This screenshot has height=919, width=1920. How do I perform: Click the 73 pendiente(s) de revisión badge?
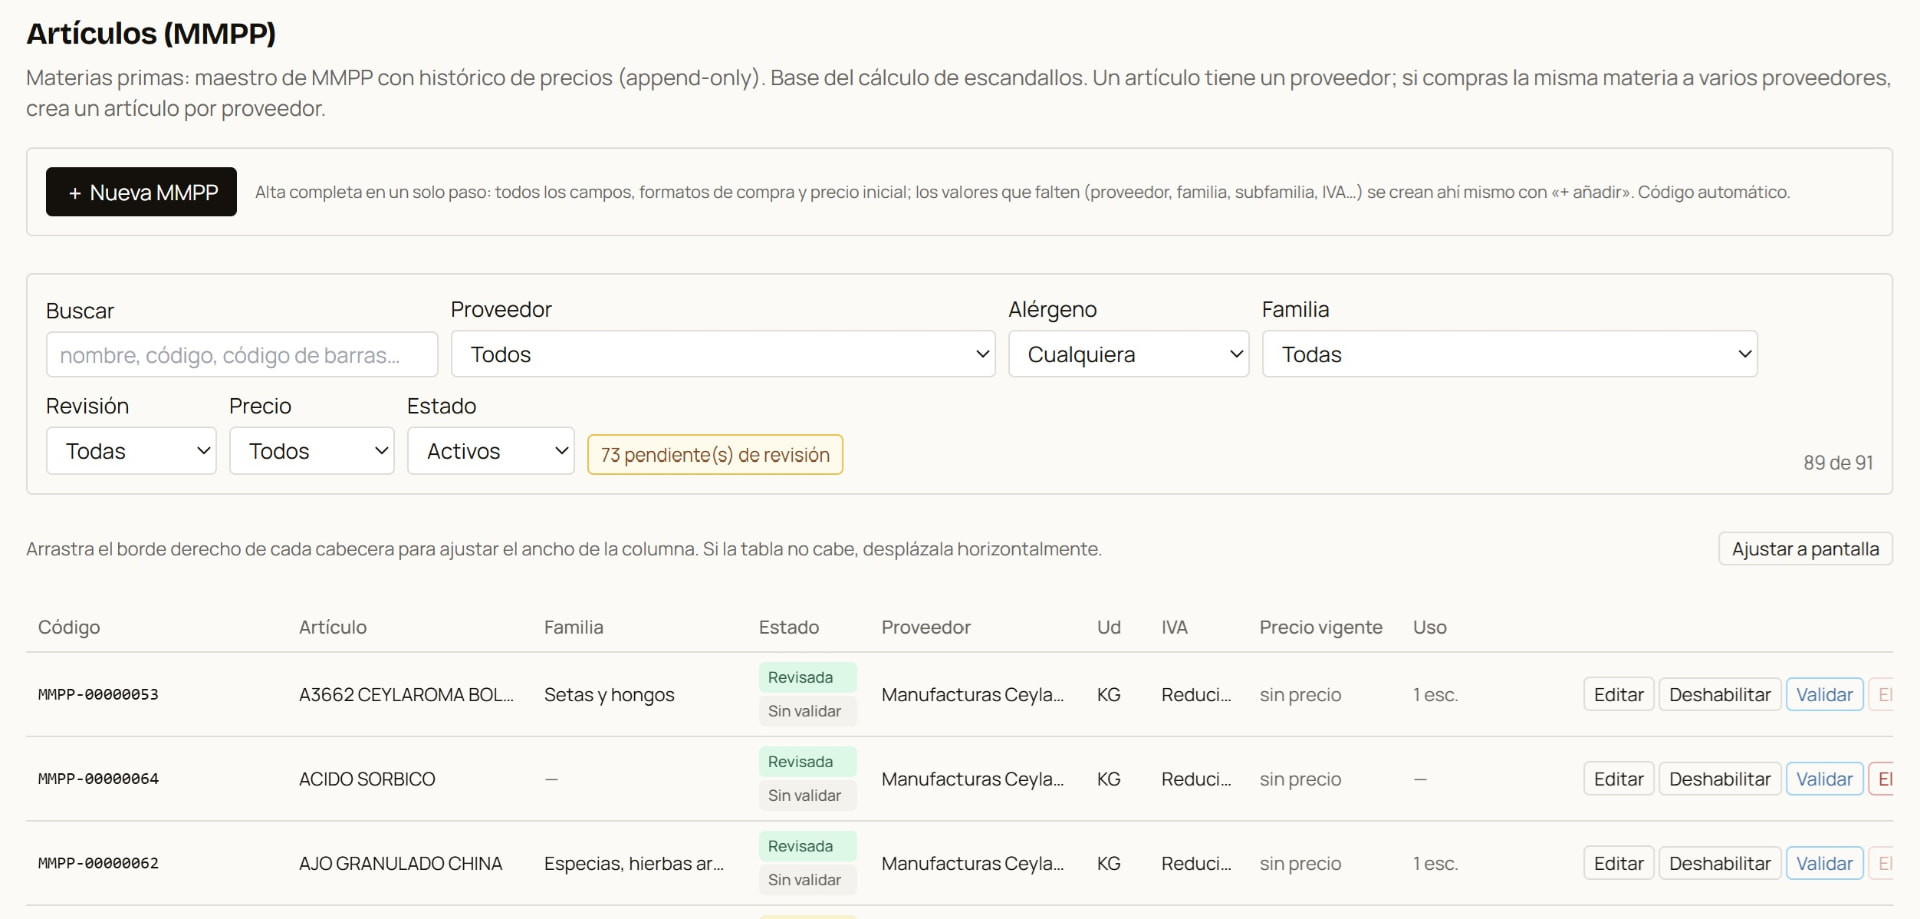click(x=715, y=455)
